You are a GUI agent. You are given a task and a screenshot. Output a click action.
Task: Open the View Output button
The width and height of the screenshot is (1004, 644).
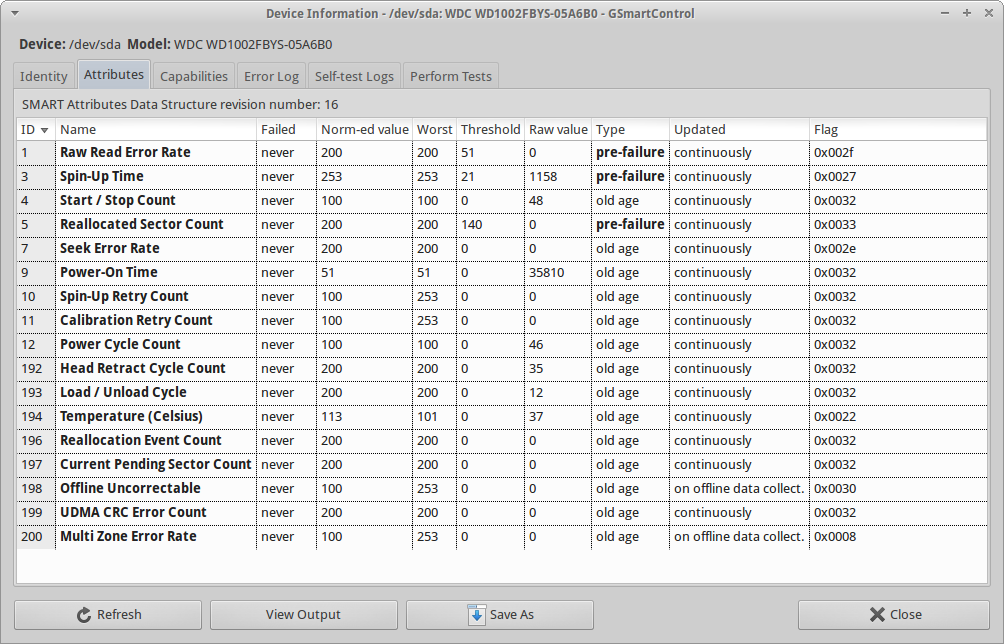pyautogui.click(x=304, y=615)
